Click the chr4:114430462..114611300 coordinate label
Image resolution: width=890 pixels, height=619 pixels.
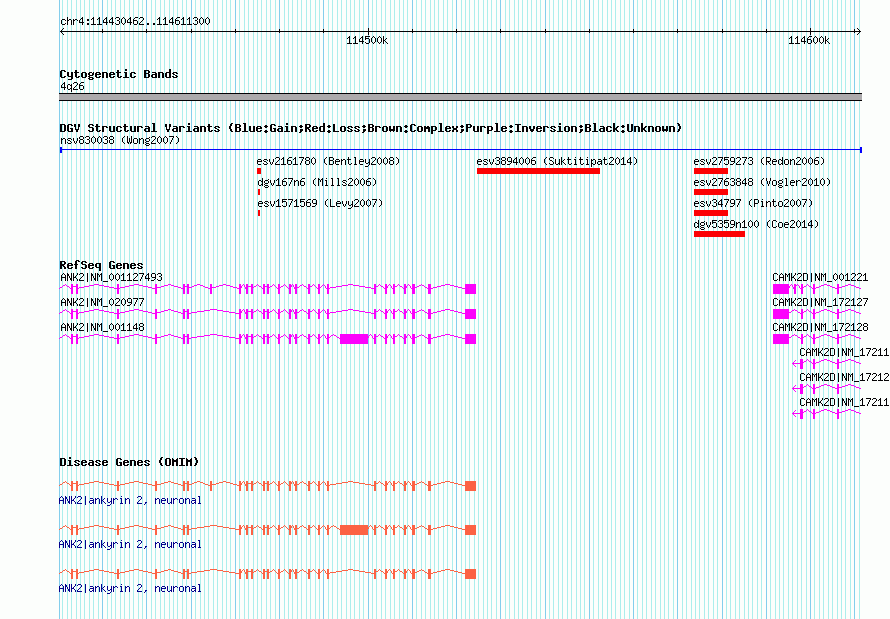coord(135,22)
